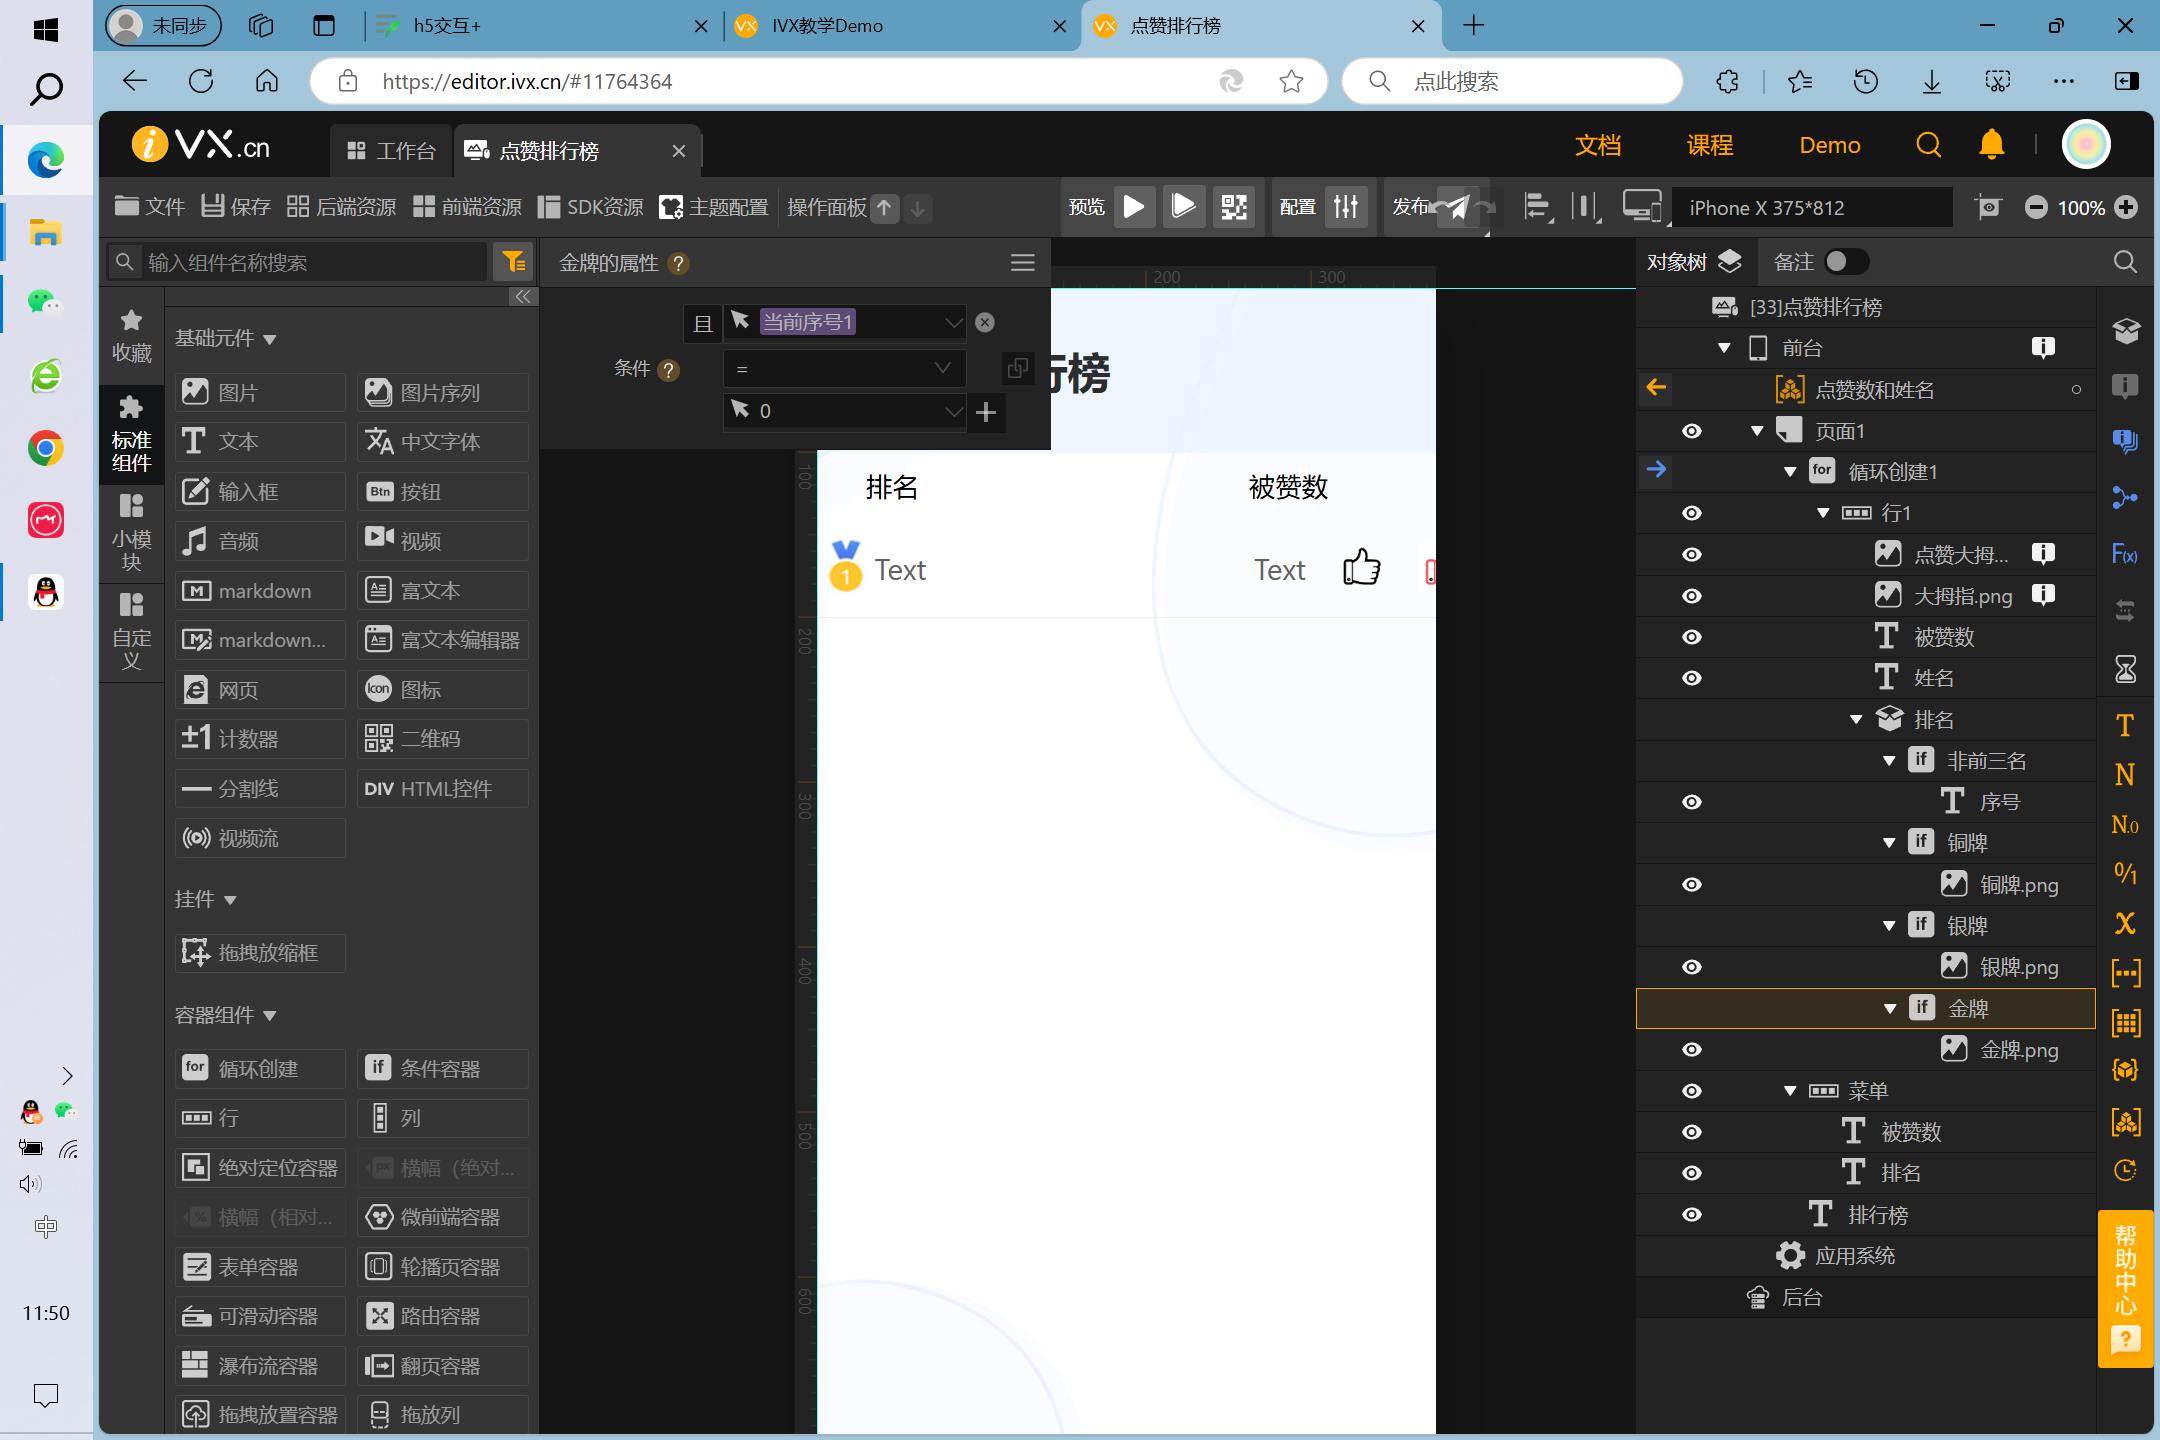
Task: Switch to the 工作台 tab
Action: coord(391,151)
